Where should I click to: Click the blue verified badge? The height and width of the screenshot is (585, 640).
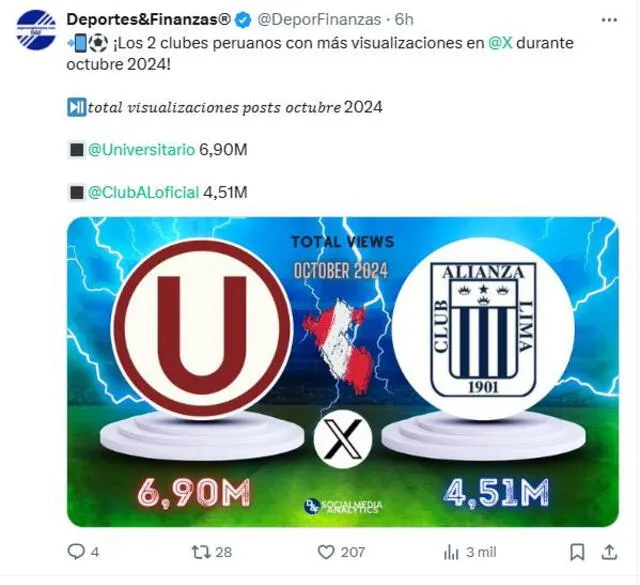(244, 20)
